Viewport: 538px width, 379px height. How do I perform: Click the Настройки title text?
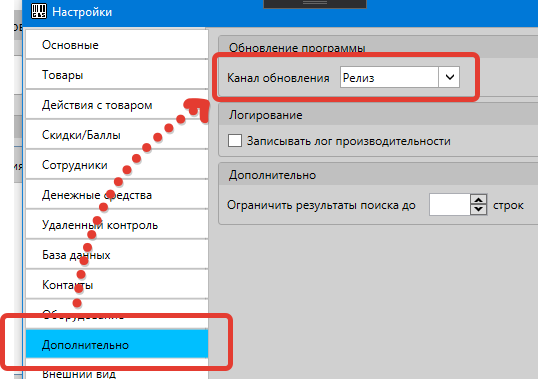click(x=82, y=12)
